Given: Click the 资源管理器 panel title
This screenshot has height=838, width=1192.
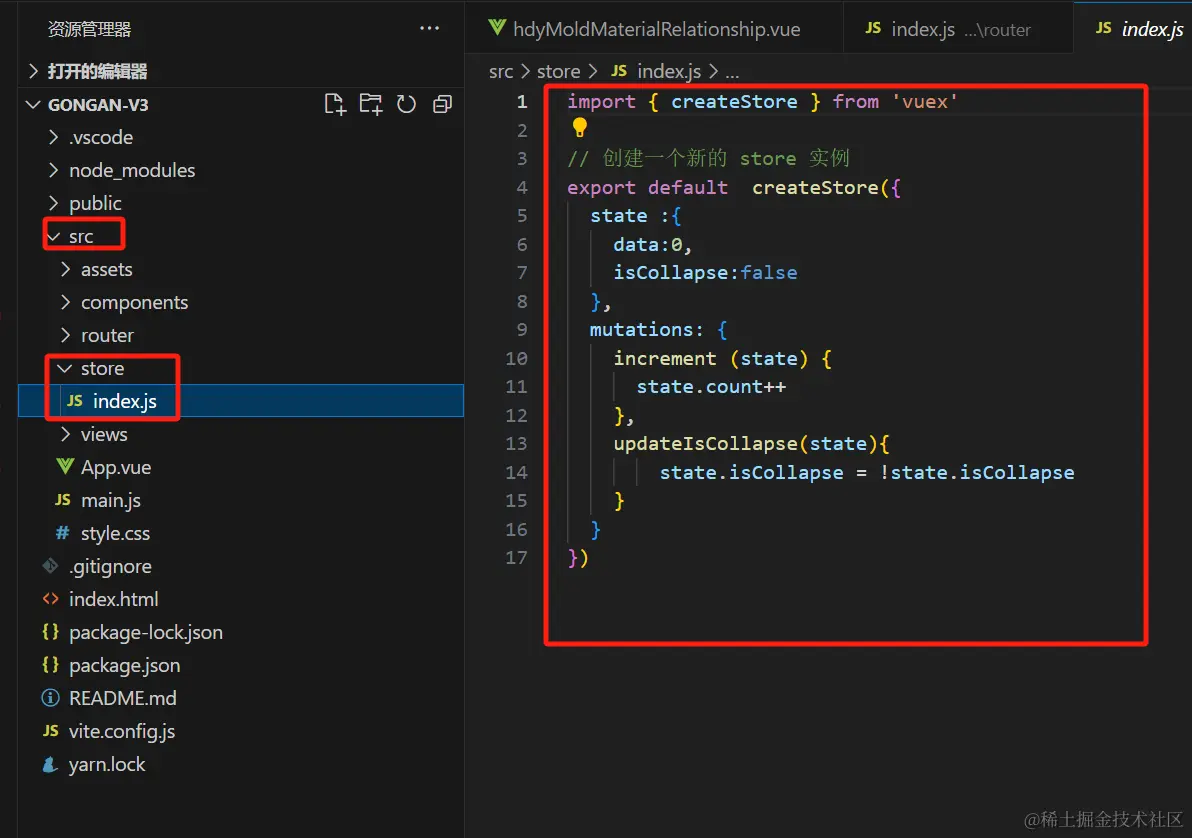Looking at the screenshot, I should 89,29.
